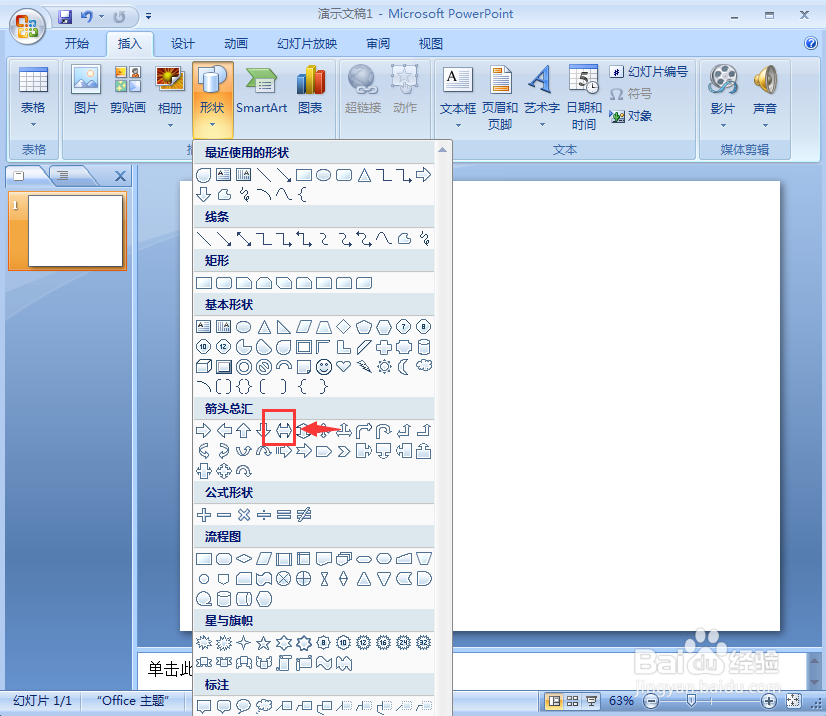Viewport: 826px width, 716px height.
Task: Insert an 对象 object
Action: (x=631, y=116)
